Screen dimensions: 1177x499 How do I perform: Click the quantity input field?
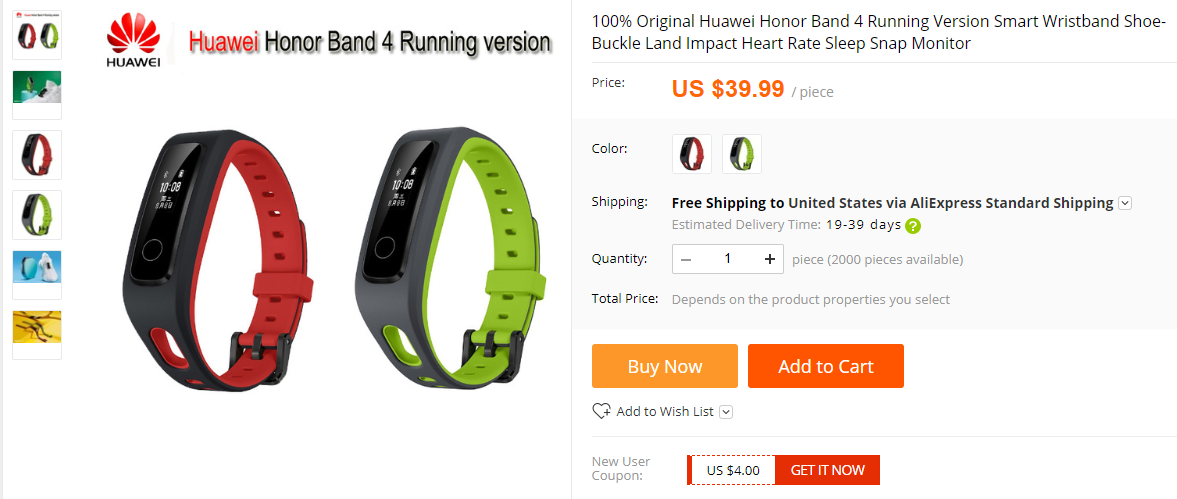coord(727,259)
